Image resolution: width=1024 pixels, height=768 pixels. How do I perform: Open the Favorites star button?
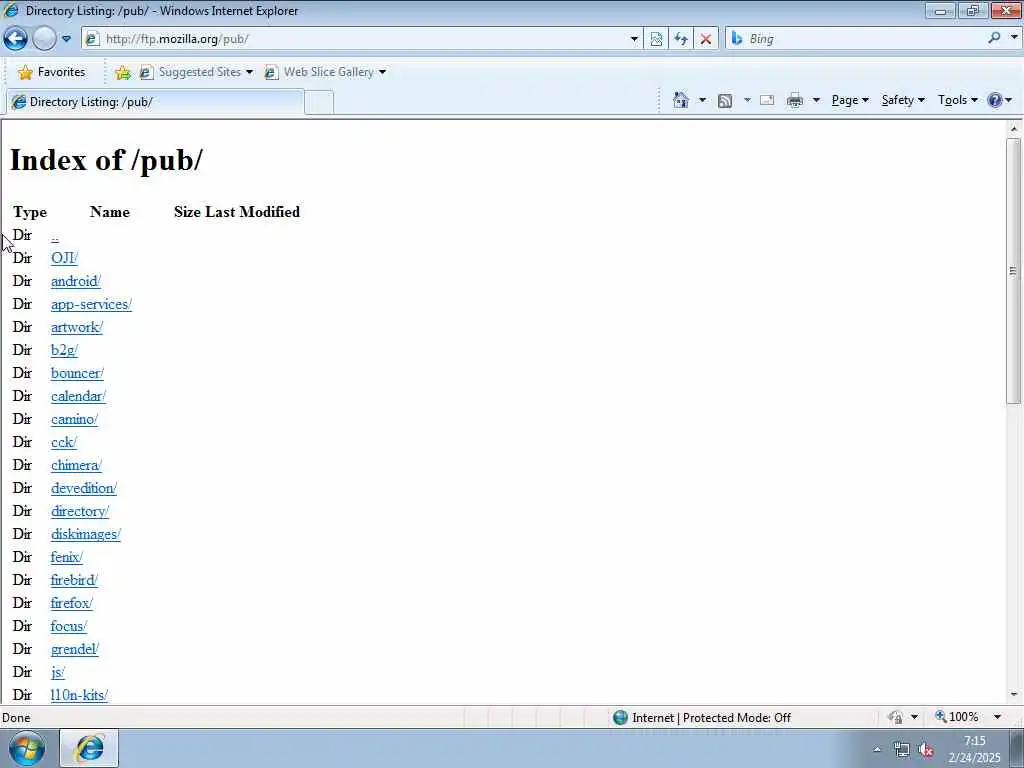tap(52, 72)
